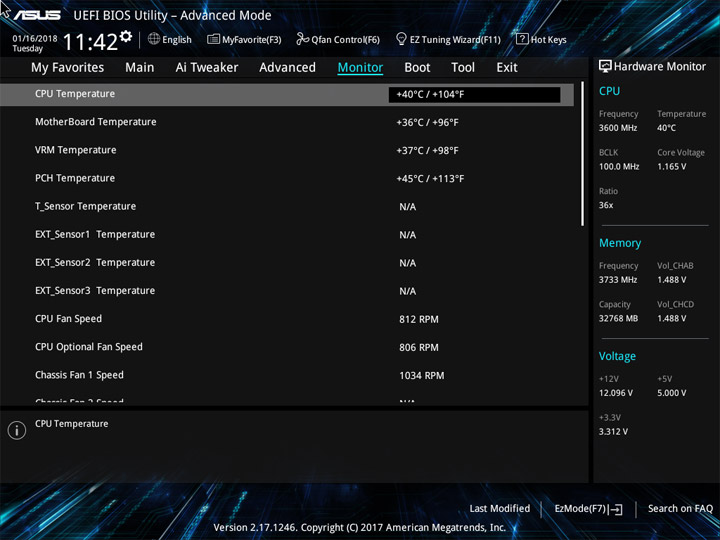The height and width of the screenshot is (540, 720).
Task: Select the Monitor tab
Action: pos(360,68)
